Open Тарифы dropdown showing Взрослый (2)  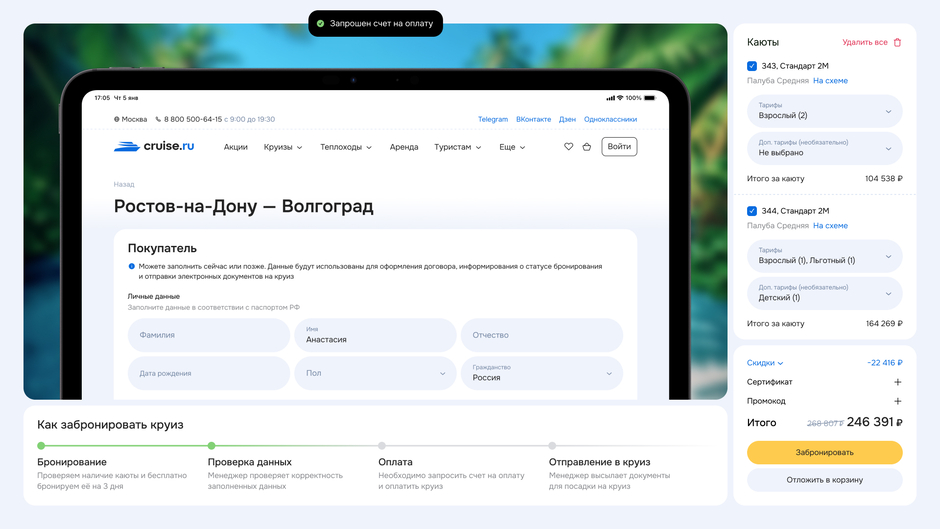pyautogui.click(x=824, y=111)
